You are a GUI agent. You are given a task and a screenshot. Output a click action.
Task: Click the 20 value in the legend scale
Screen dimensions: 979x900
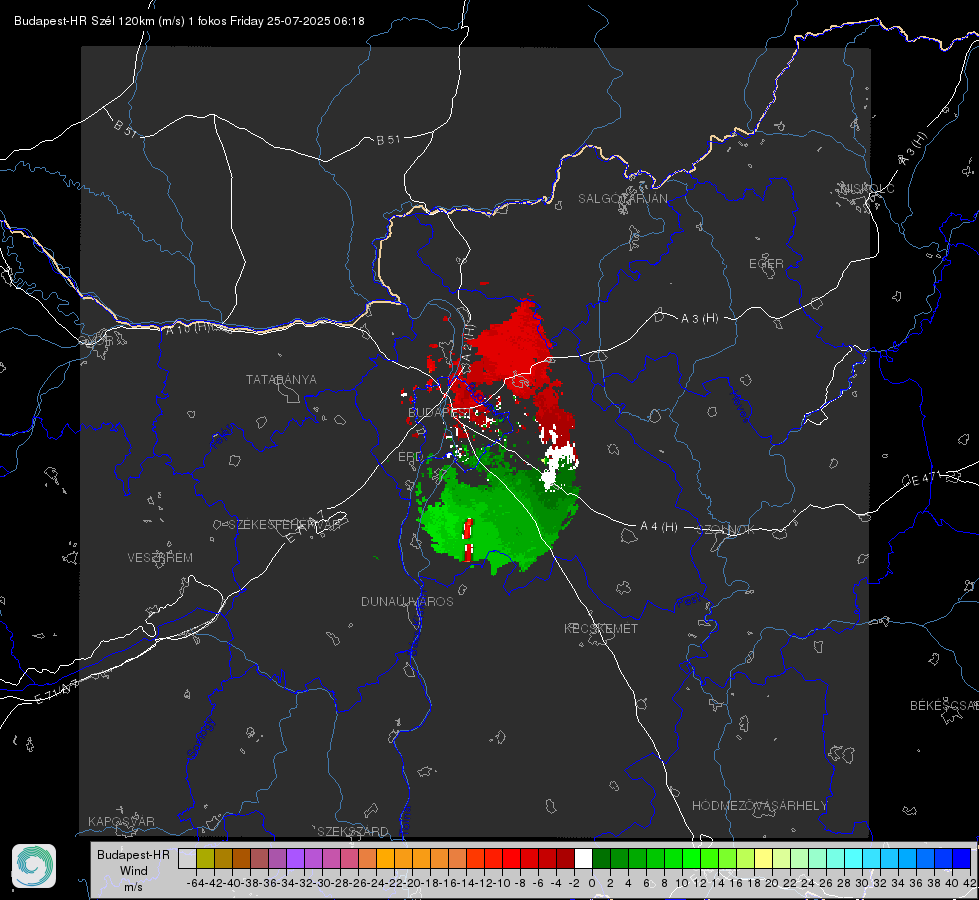pos(772,883)
